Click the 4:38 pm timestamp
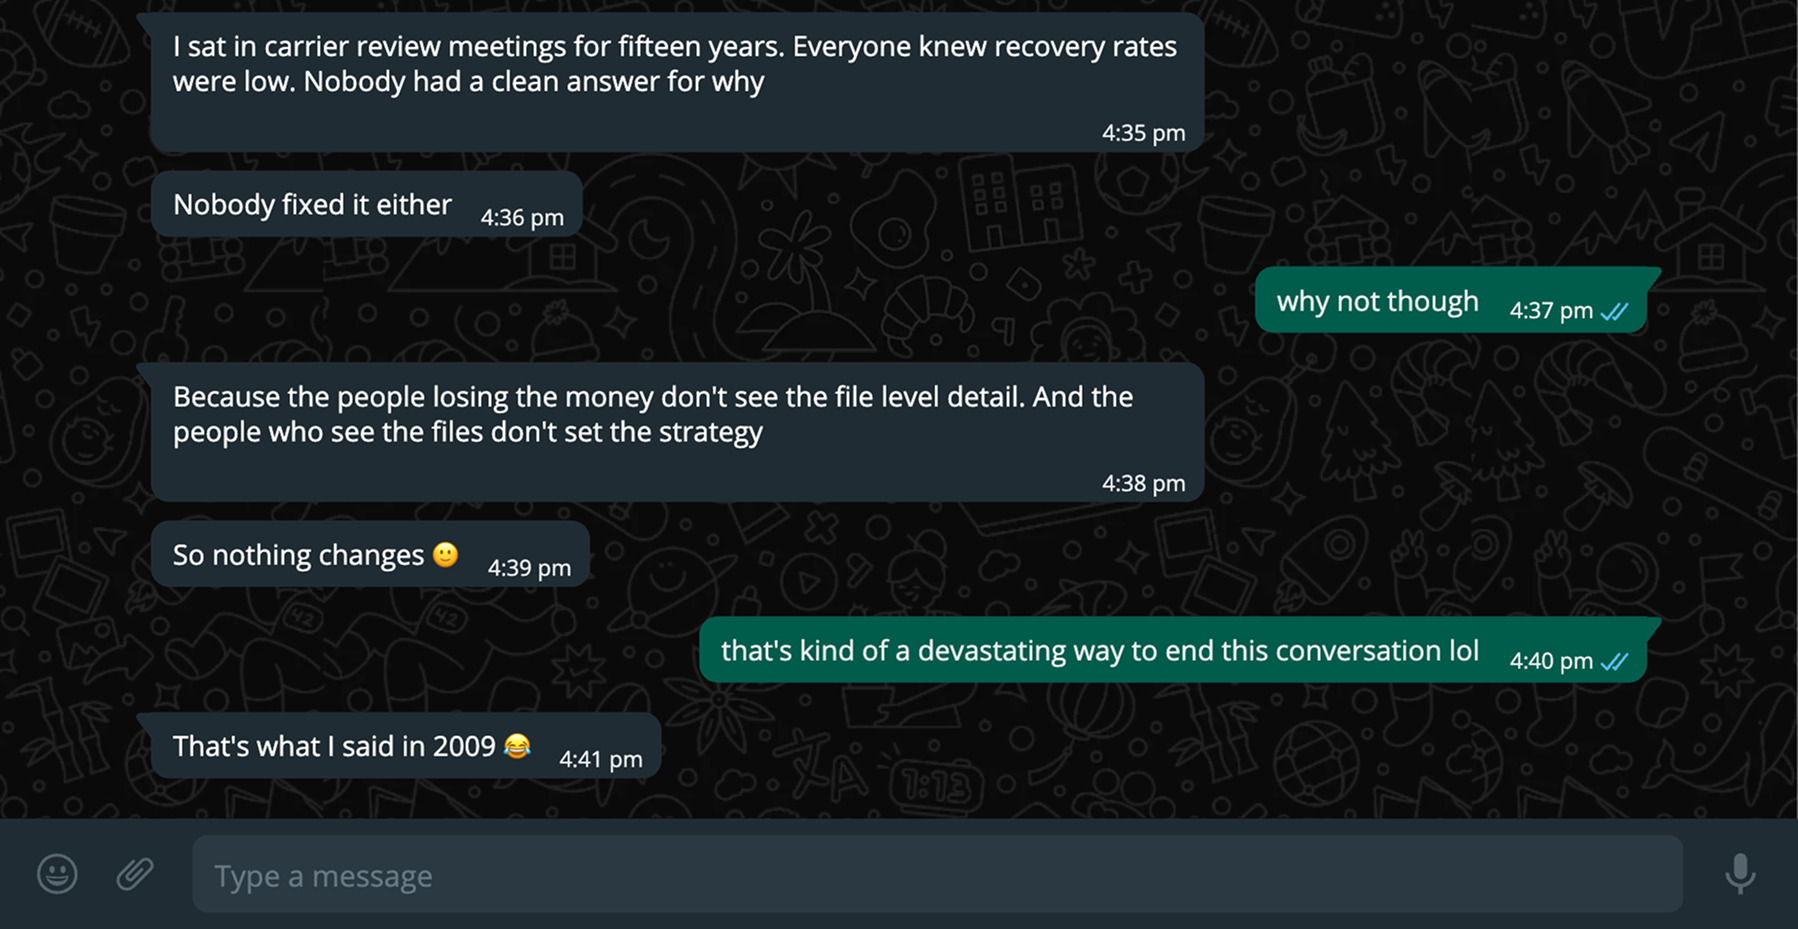 (1143, 483)
